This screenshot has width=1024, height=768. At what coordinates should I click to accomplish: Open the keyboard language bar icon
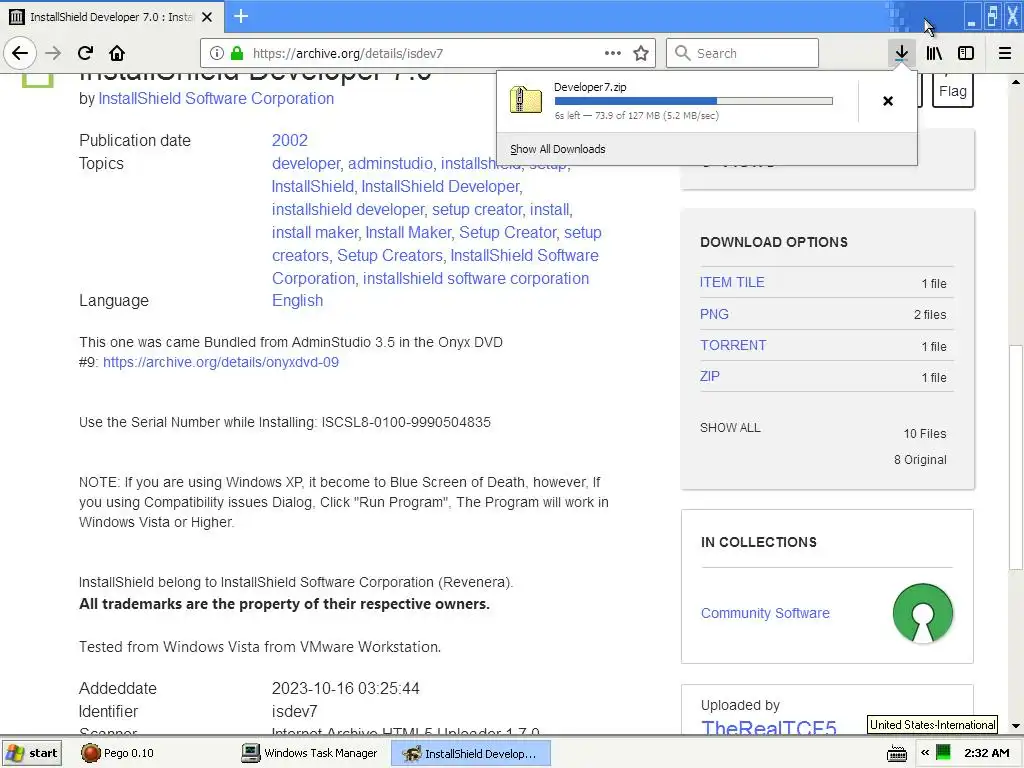(897, 753)
